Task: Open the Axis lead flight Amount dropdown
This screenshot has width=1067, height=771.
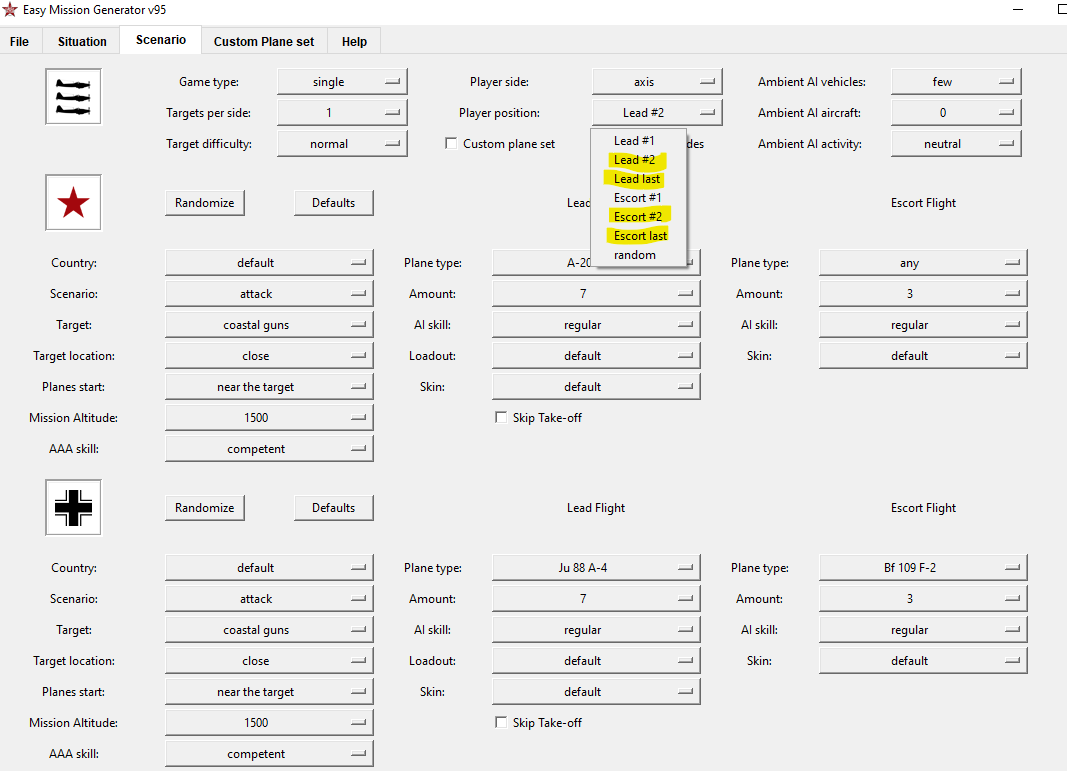Action: pyautogui.click(x=596, y=599)
